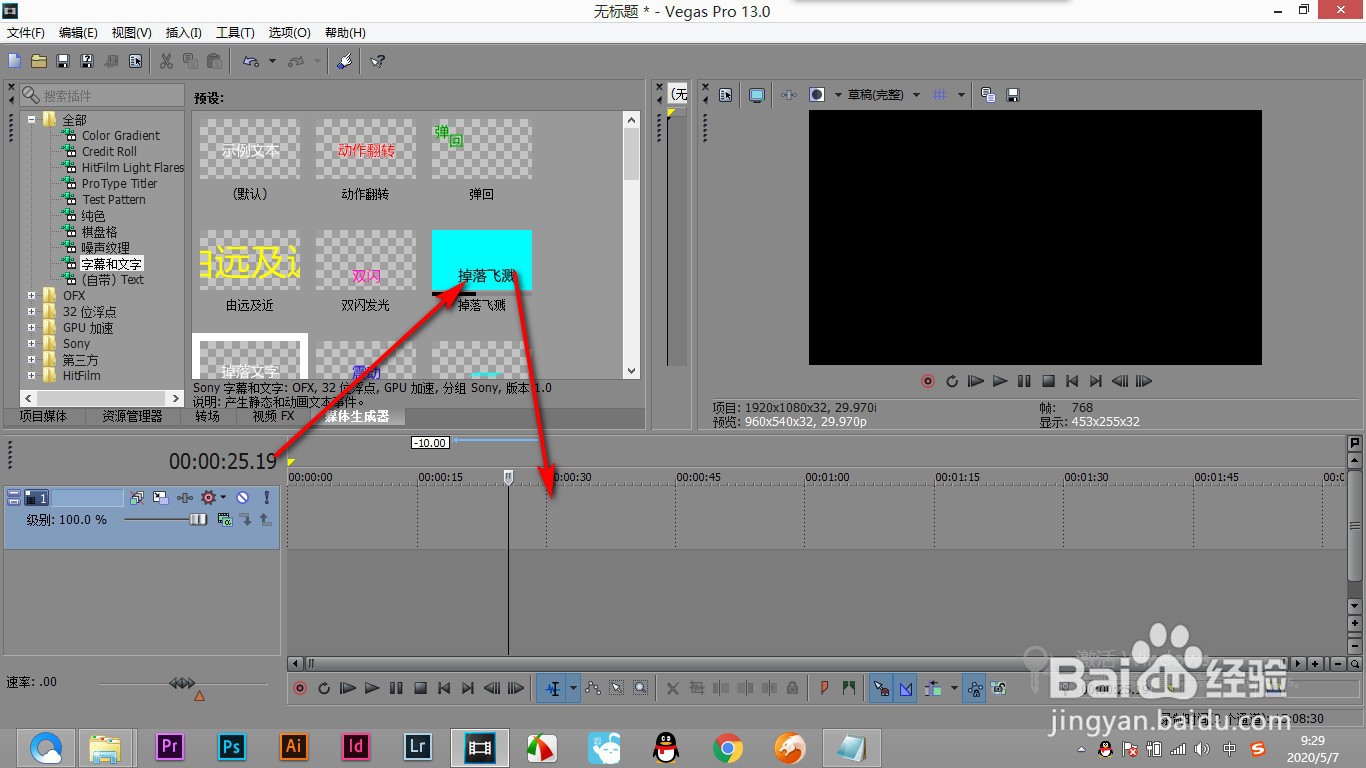Open the 草稿(完整) preview quality dropdown
1366x768 pixels.
(x=884, y=95)
